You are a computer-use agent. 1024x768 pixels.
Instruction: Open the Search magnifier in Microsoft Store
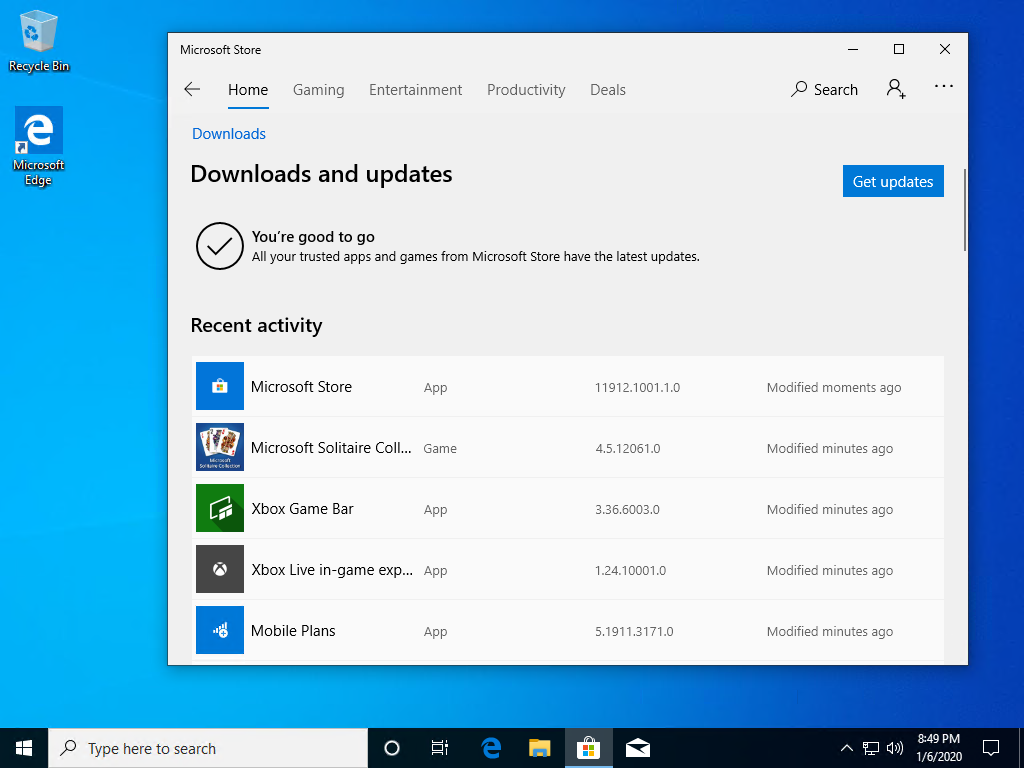coord(824,89)
